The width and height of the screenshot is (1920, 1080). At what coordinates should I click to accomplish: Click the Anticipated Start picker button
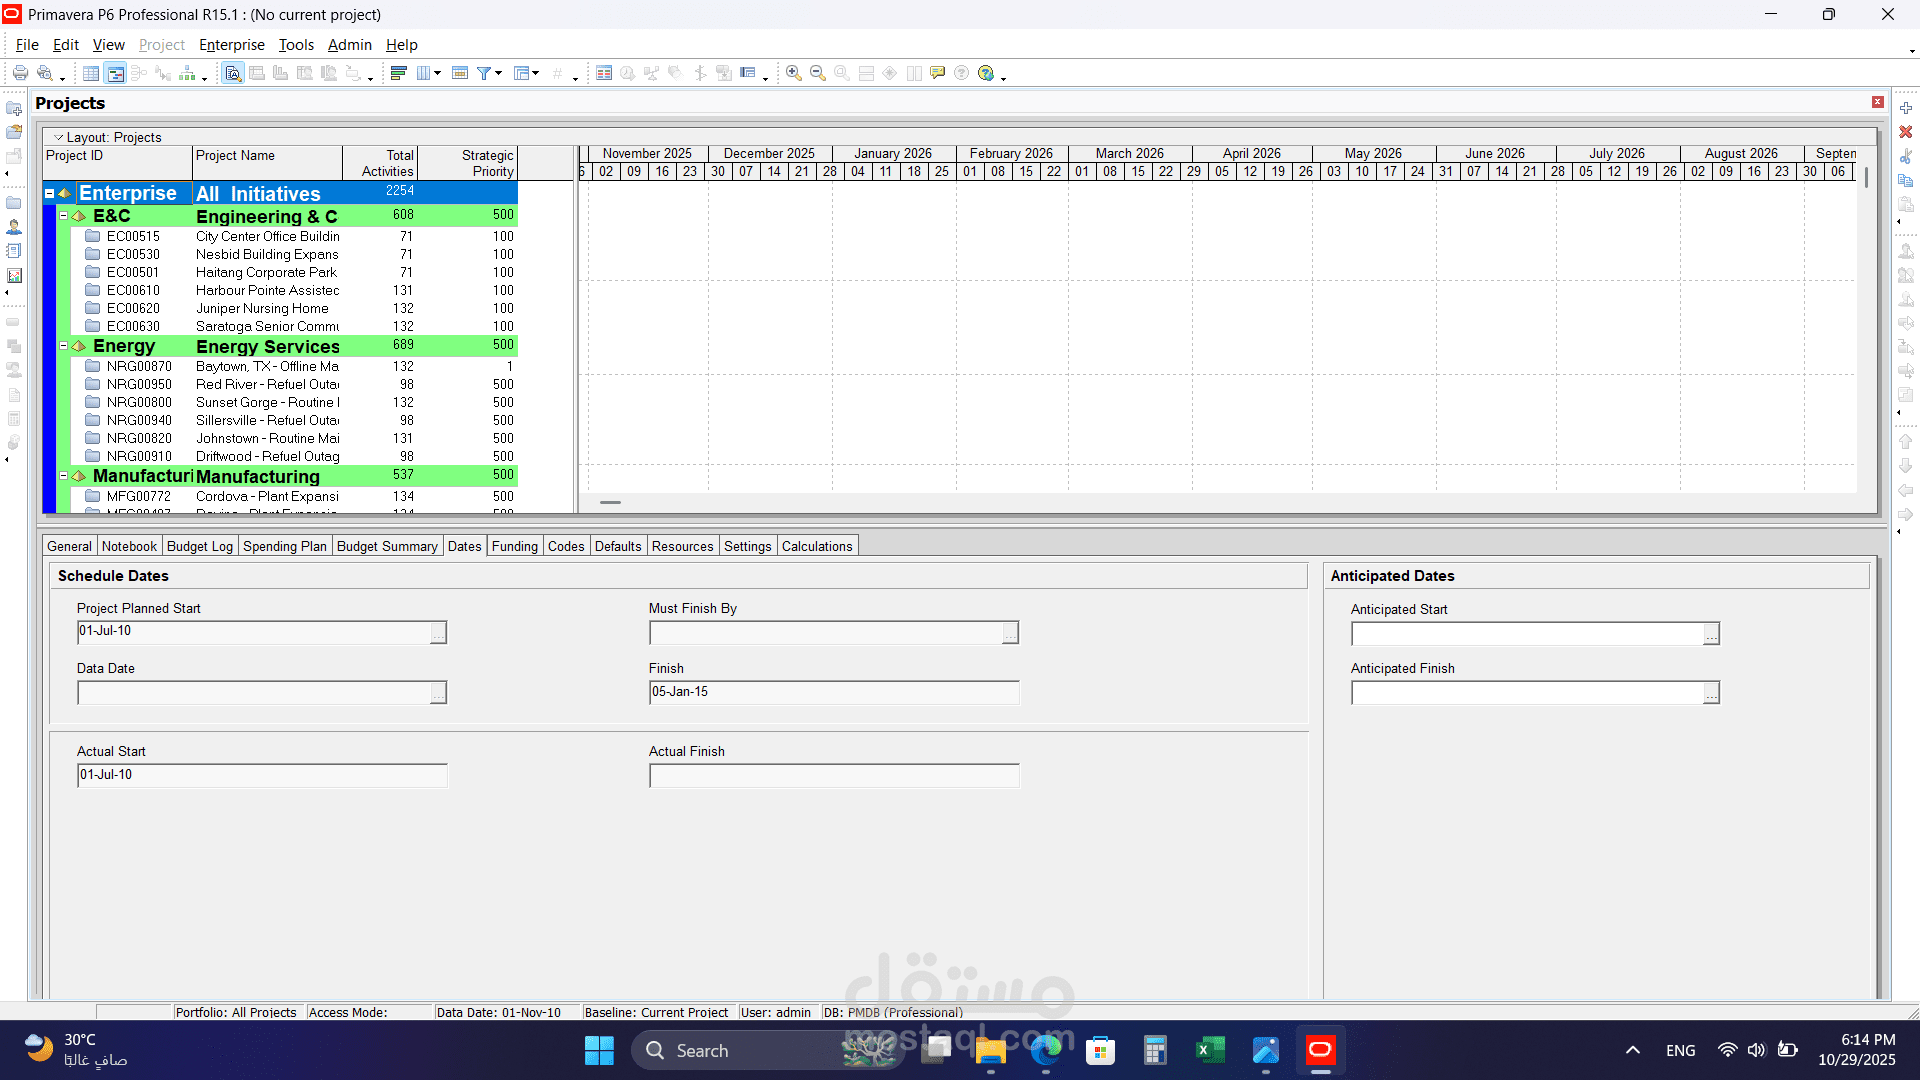coord(1711,634)
